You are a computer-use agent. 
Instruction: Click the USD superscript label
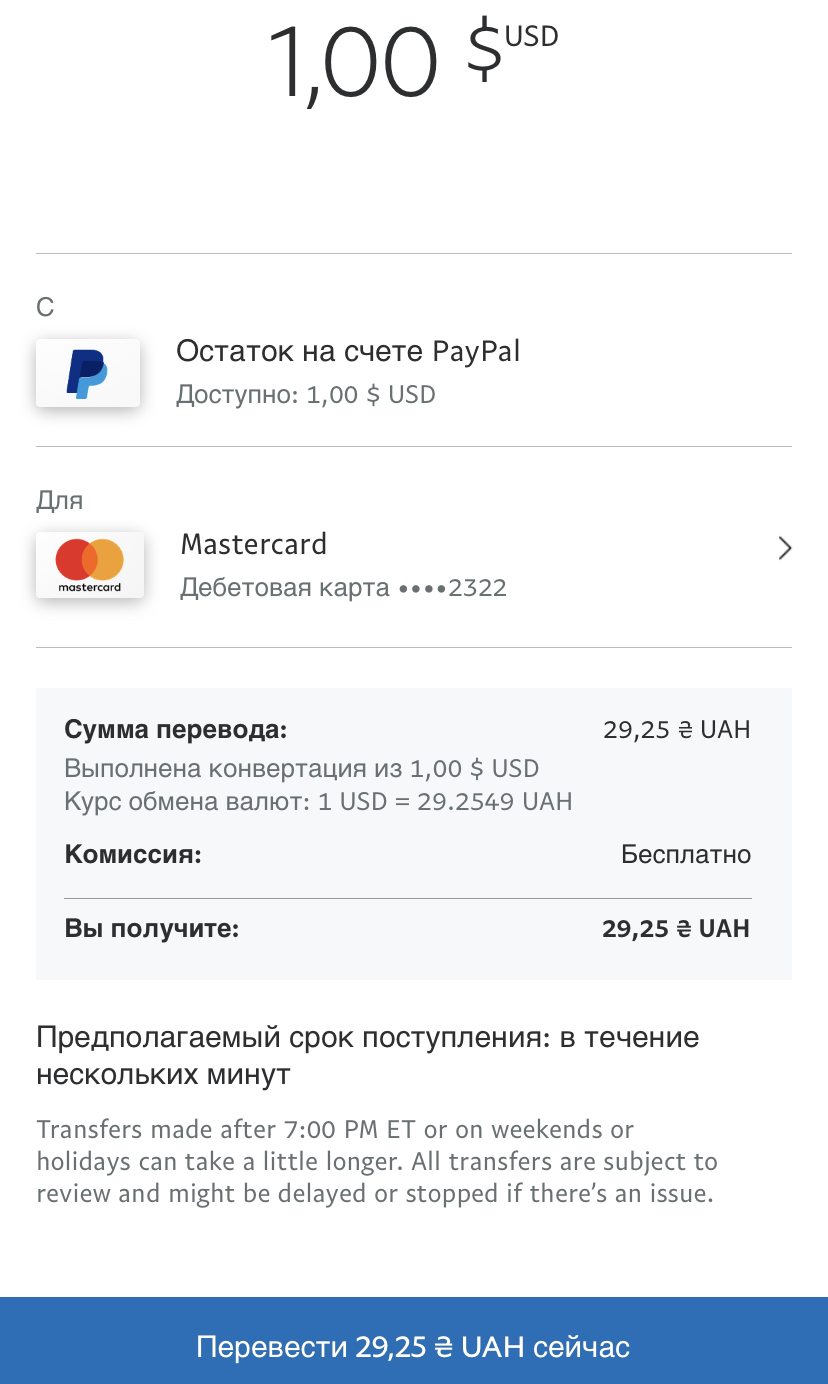531,37
